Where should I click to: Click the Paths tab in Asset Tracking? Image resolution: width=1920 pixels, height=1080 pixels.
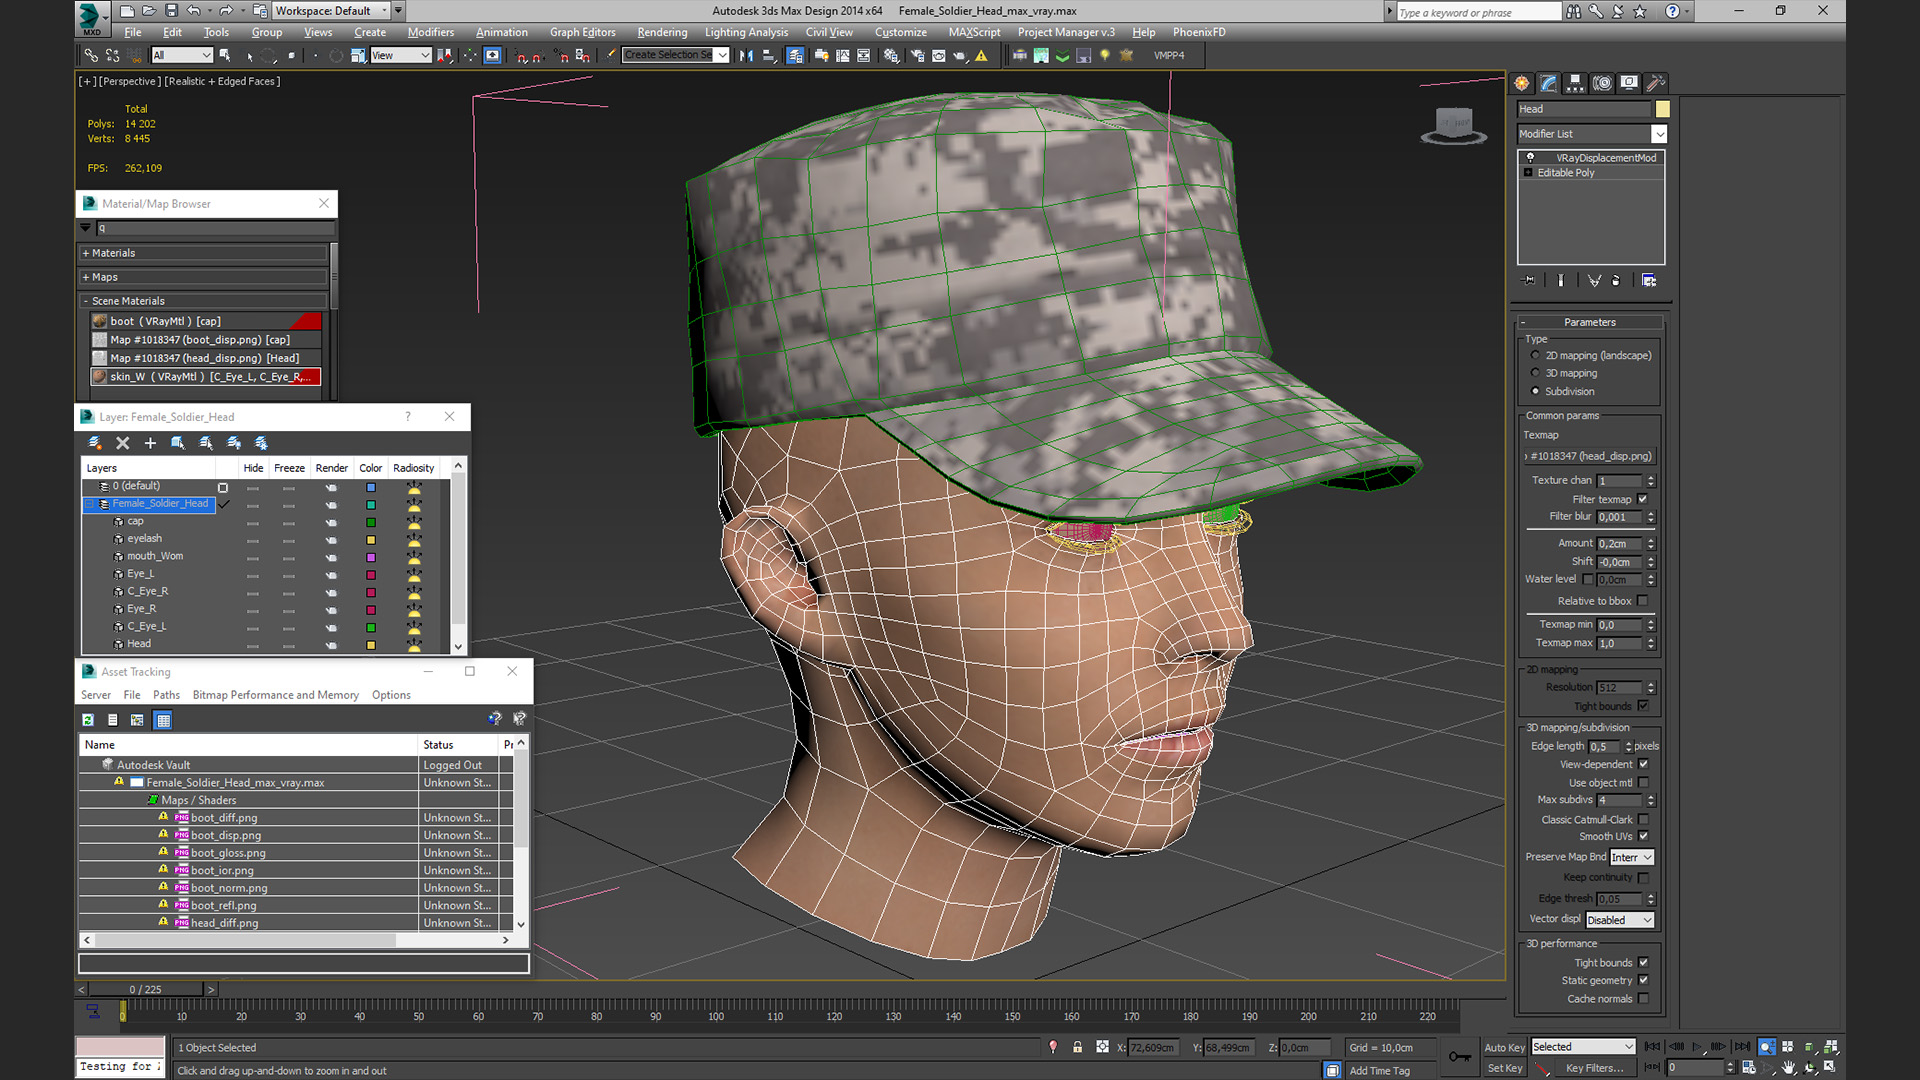pyautogui.click(x=165, y=695)
